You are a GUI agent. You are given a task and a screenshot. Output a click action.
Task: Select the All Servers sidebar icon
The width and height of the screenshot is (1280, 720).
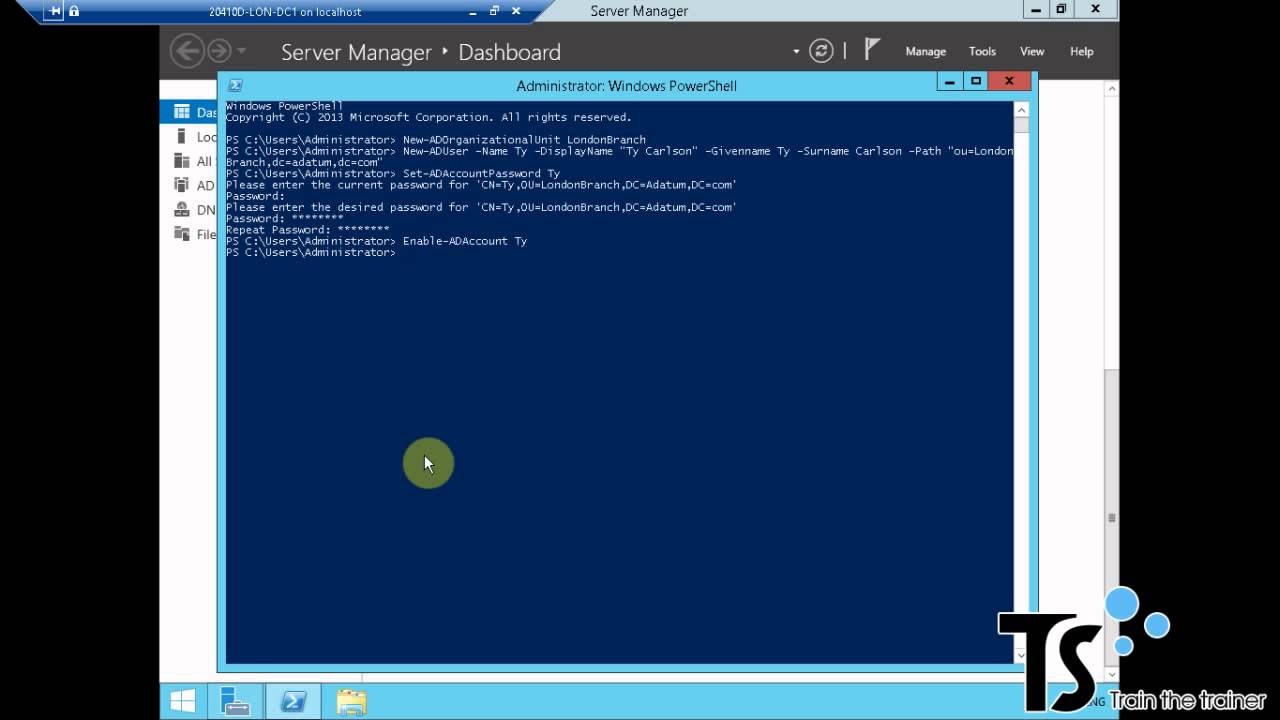coord(181,160)
